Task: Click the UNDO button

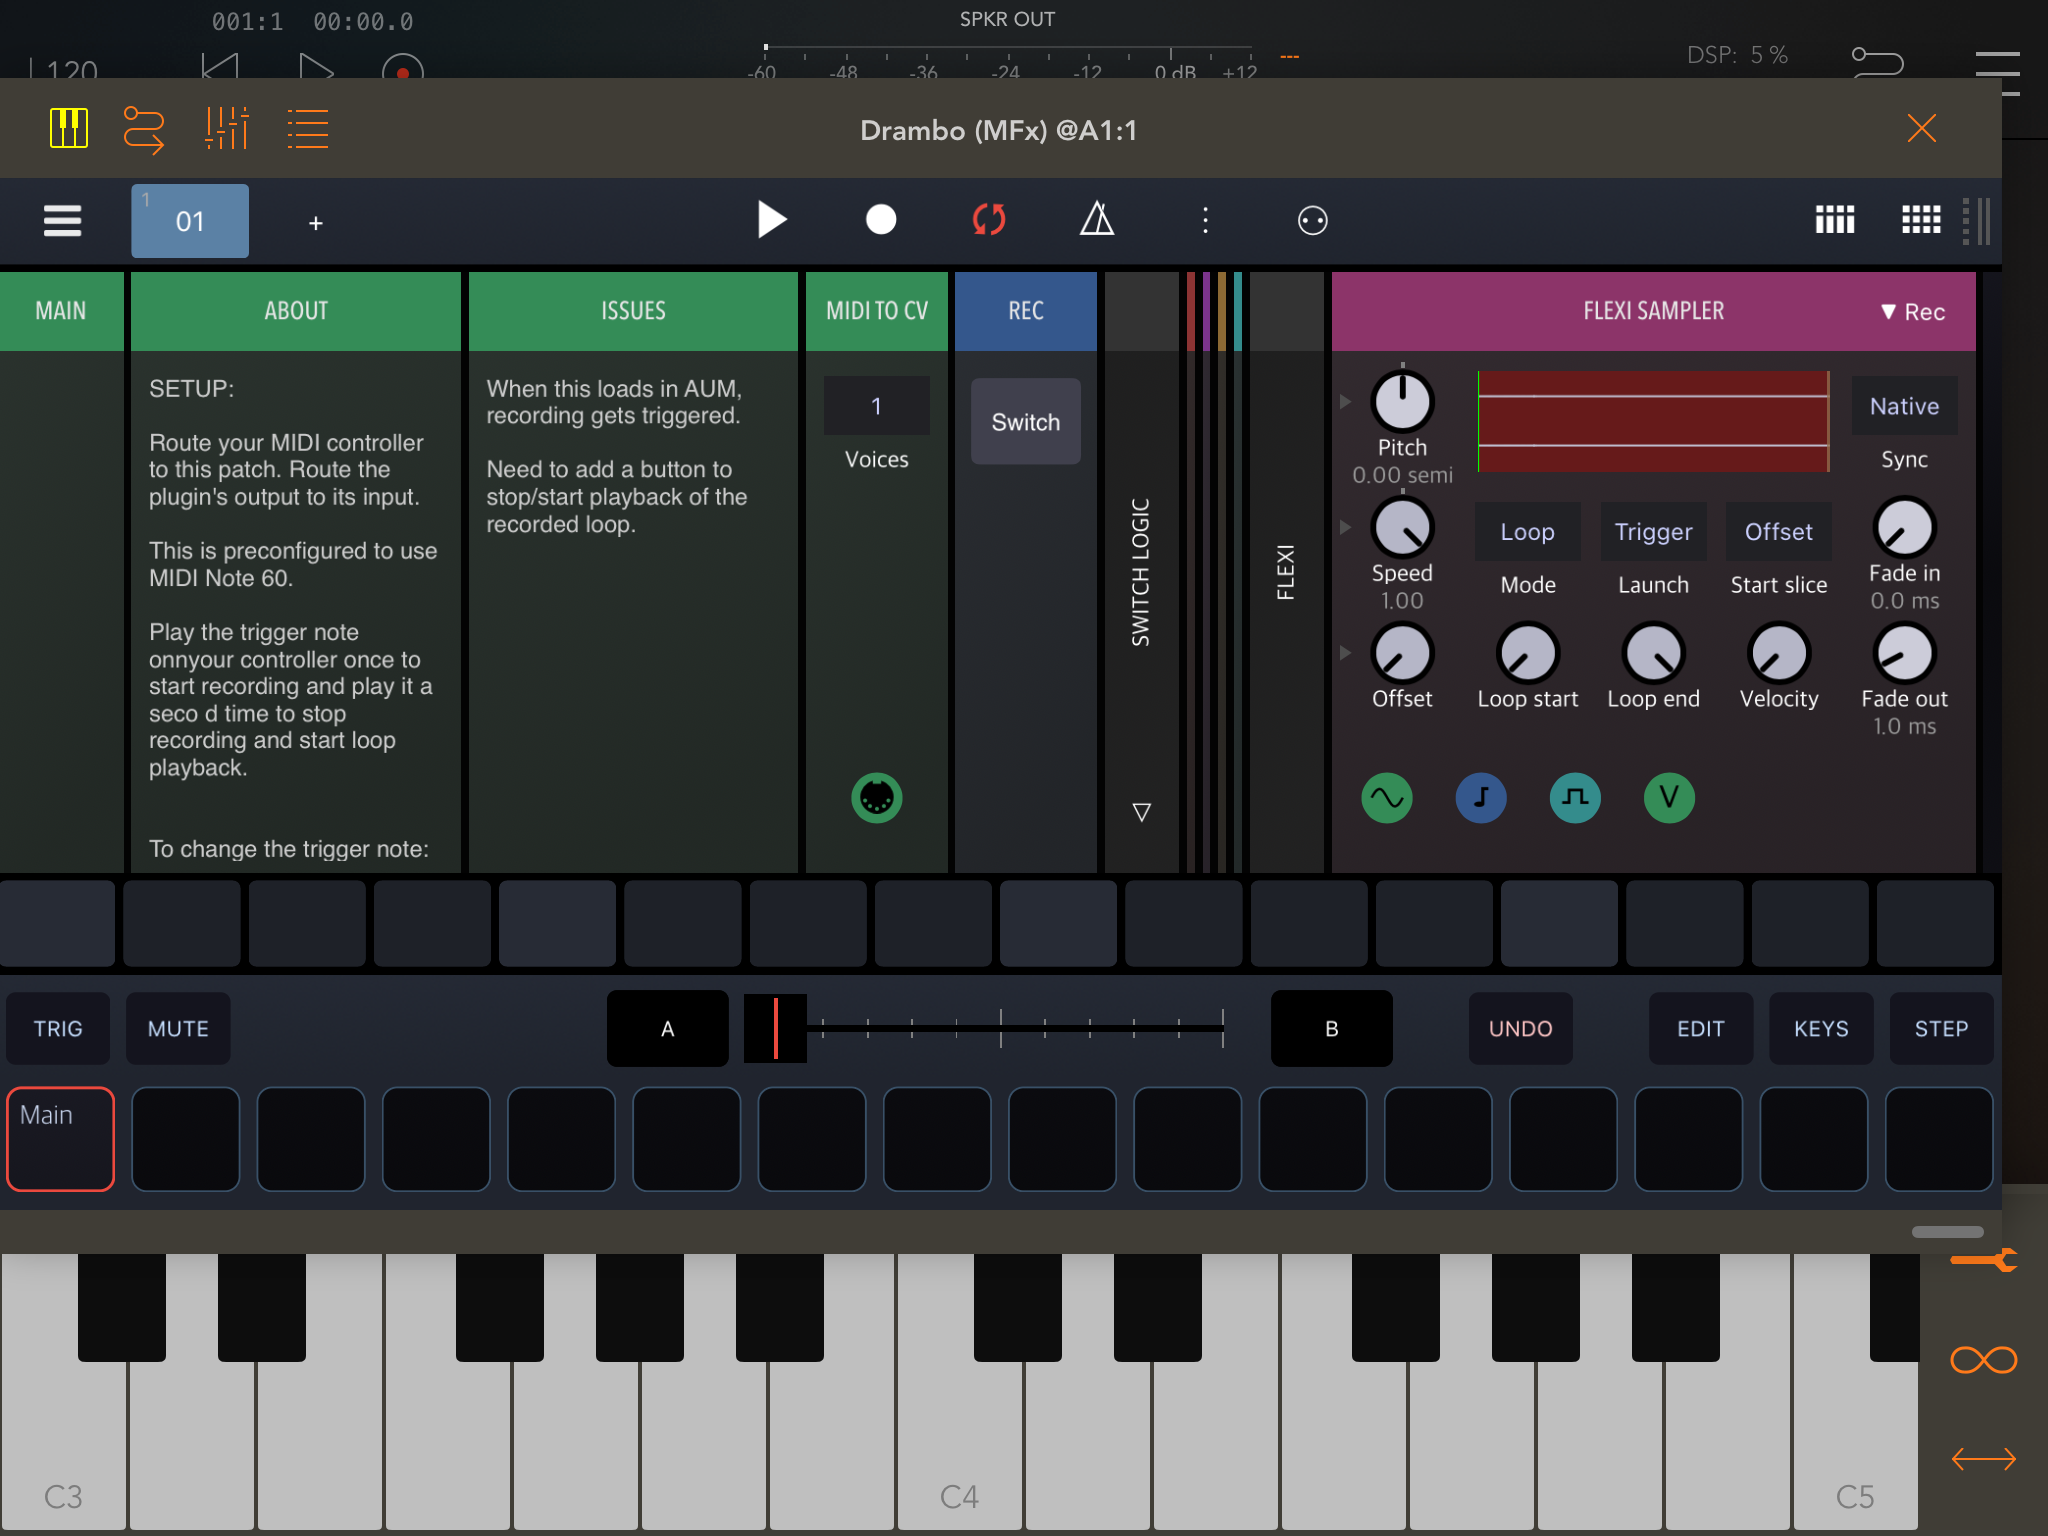Action: click(x=1520, y=1028)
